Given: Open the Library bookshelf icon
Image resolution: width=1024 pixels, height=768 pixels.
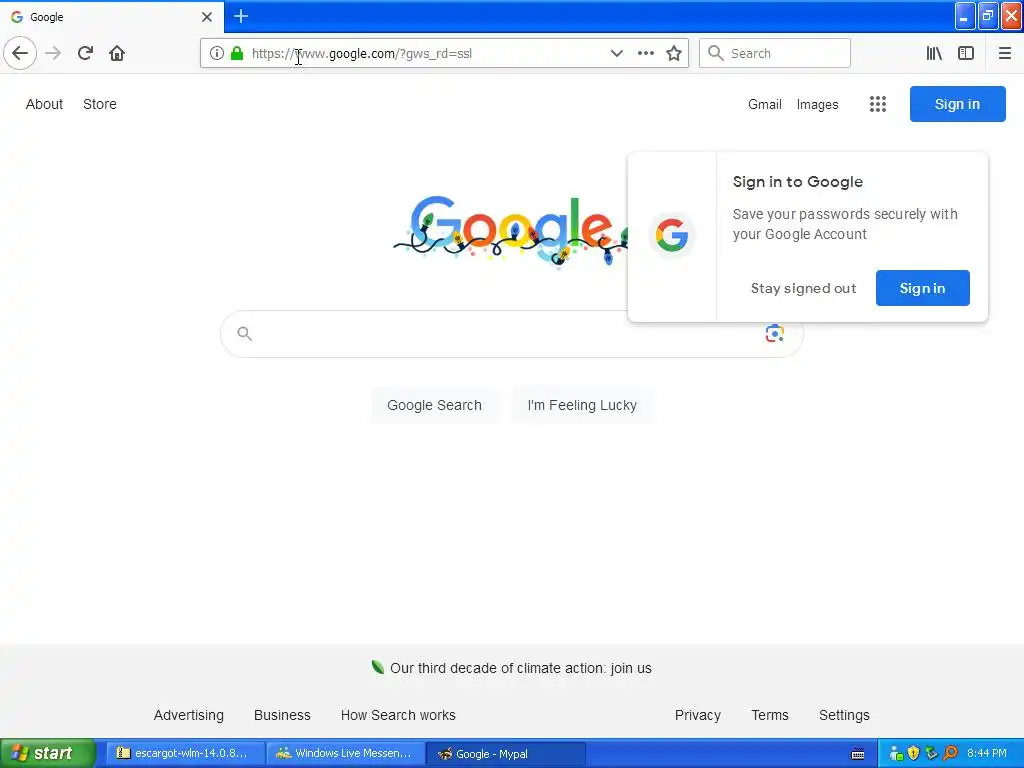Looking at the screenshot, I should [x=934, y=54].
